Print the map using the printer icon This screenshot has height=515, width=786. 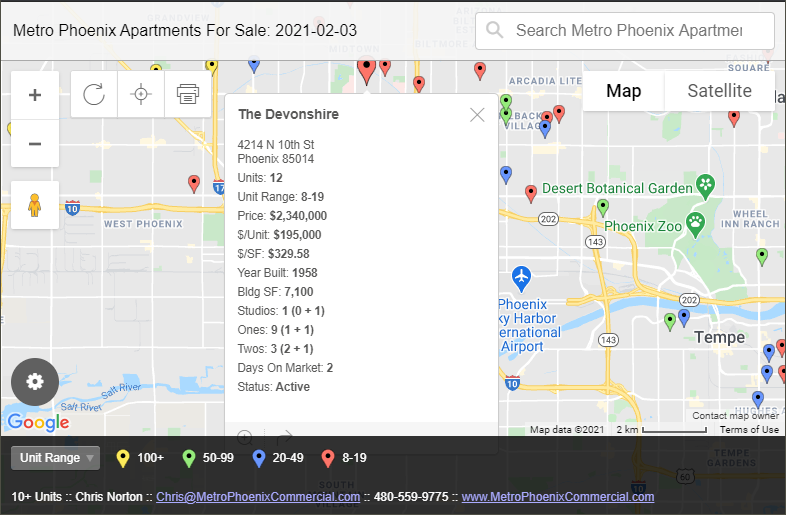[x=187, y=94]
